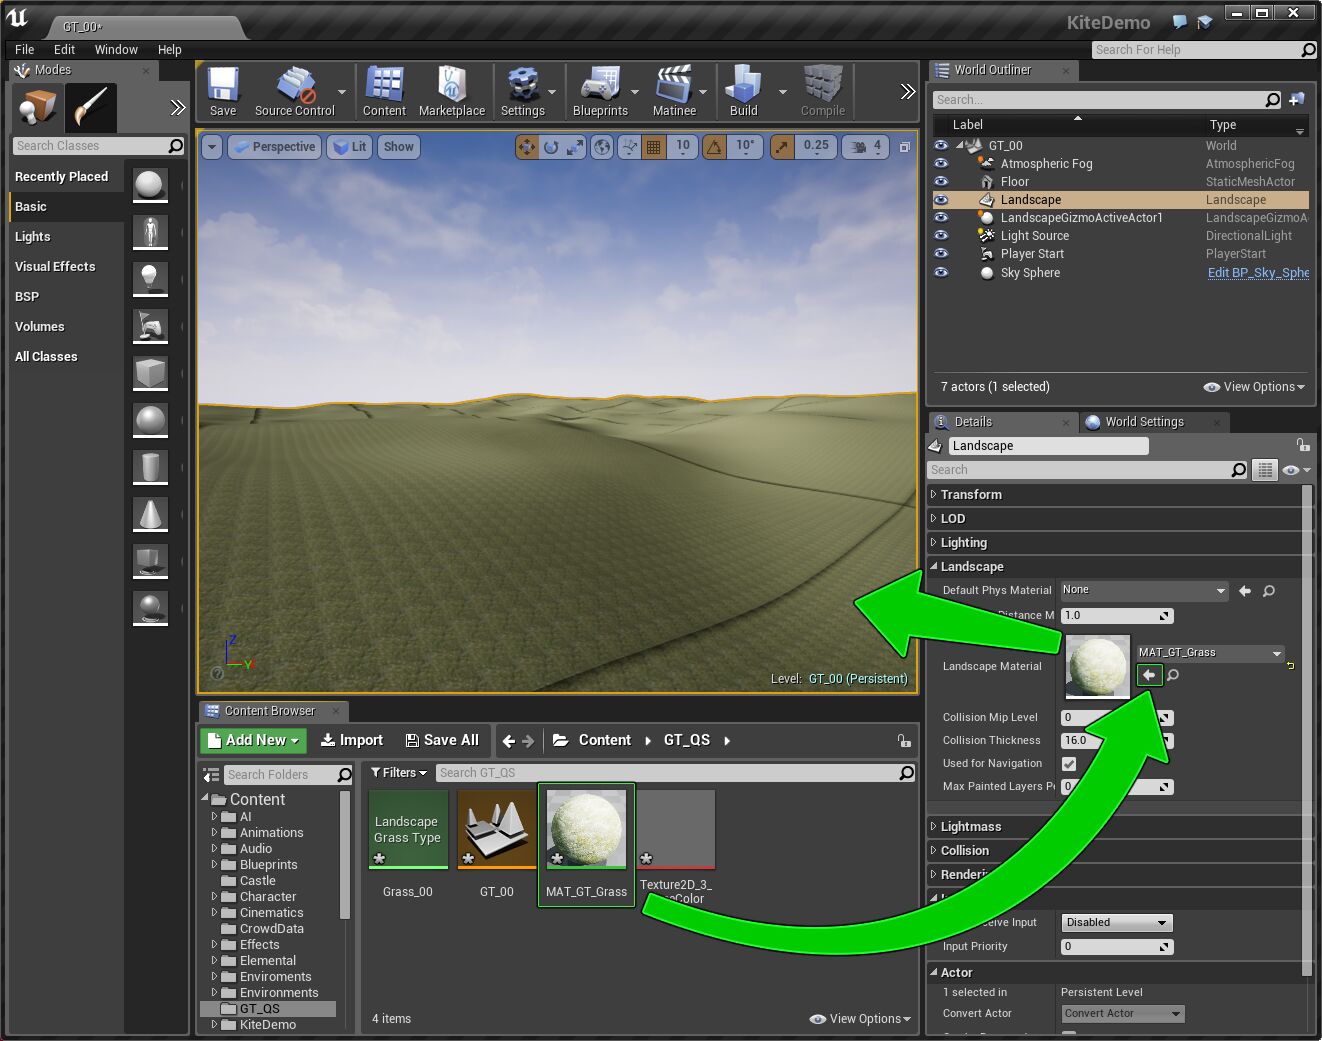
Task: Click Use Selected Asset arrow for Landscape Material
Action: (x=1149, y=675)
